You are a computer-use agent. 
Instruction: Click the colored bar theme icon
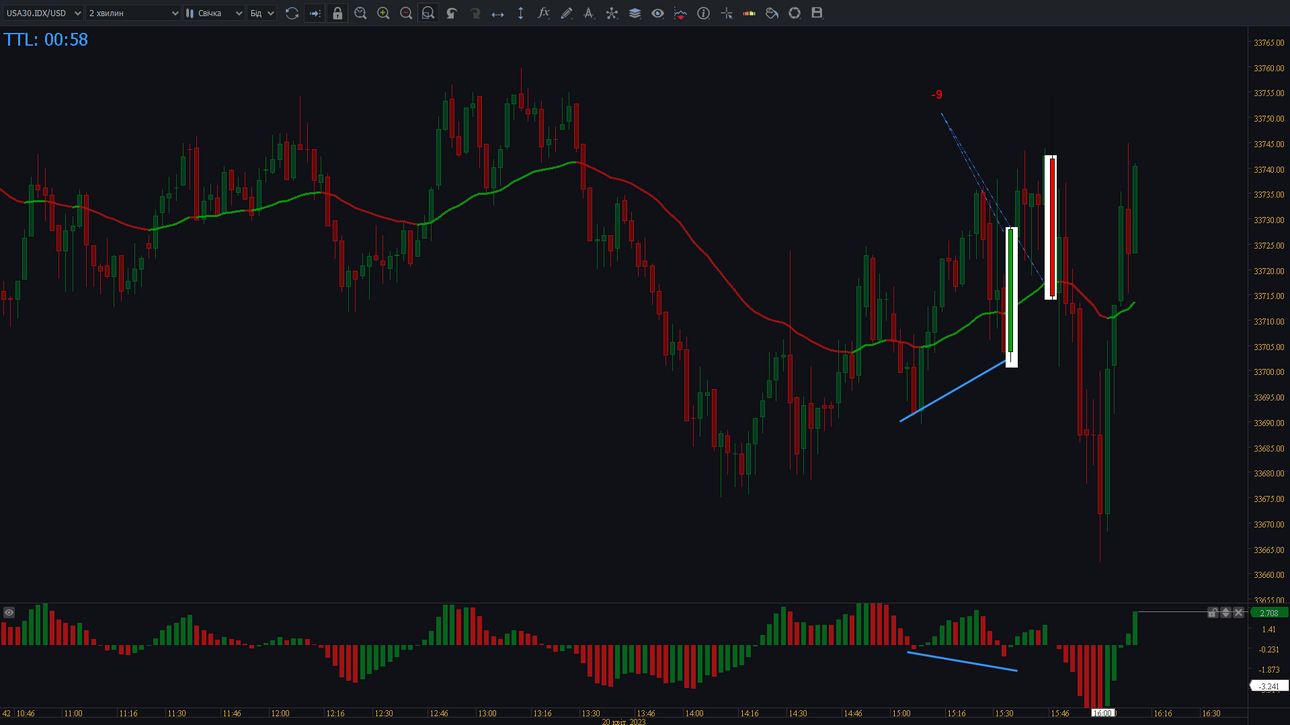tap(749, 13)
